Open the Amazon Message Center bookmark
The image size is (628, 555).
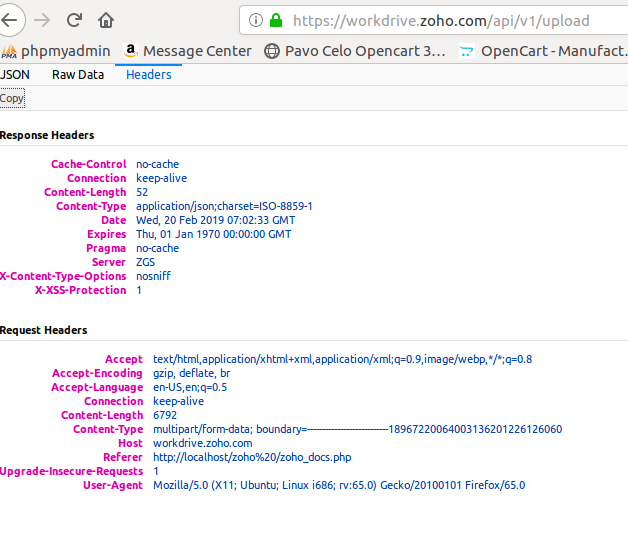coord(186,51)
